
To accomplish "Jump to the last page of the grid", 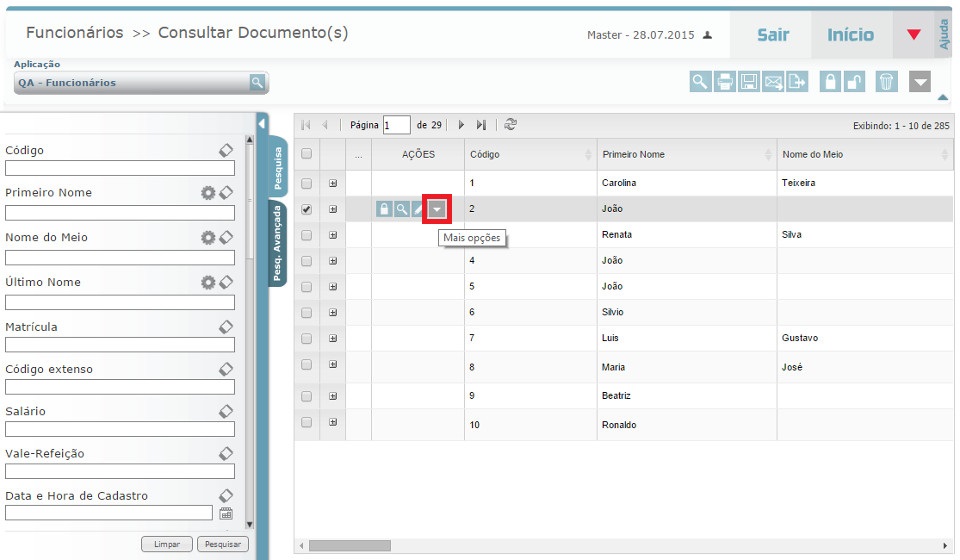I will pos(482,125).
